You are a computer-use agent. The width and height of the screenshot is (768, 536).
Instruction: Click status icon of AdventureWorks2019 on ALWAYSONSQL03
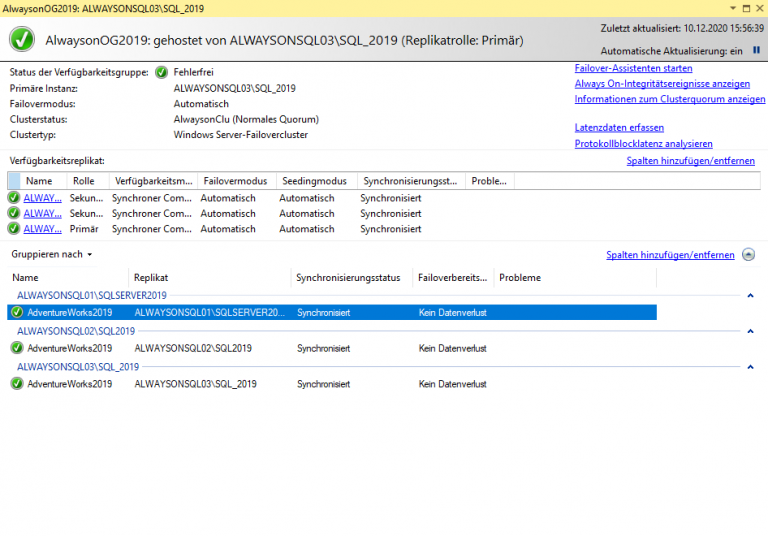point(17,384)
